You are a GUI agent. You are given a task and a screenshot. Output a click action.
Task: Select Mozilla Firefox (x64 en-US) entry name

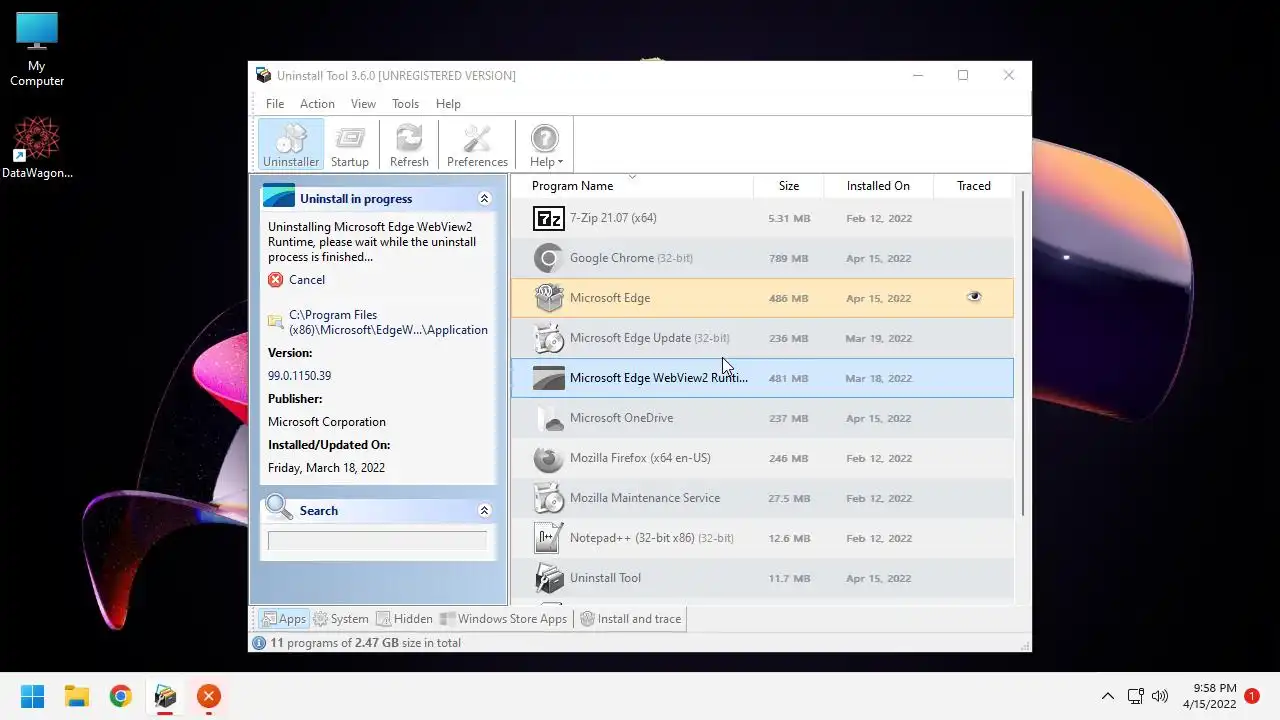pyautogui.click(x=640, y=458)
